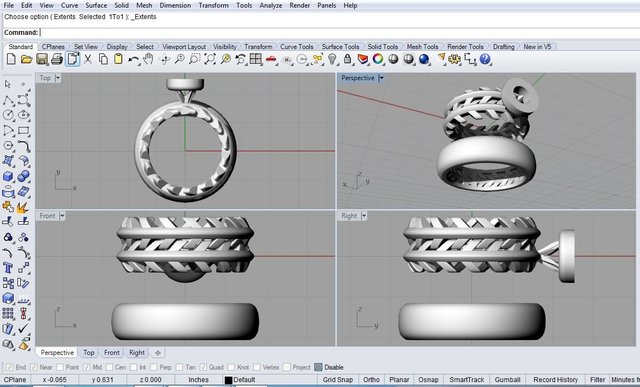Toggle the Knot osnap checkbox
This screenshot has width=640, height=387.
[231, 367]
